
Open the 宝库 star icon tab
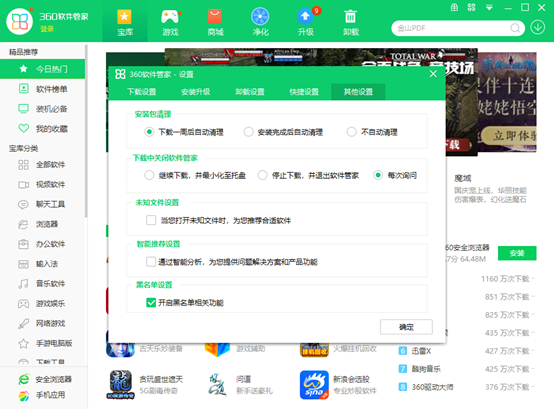[x=125, y=22]
